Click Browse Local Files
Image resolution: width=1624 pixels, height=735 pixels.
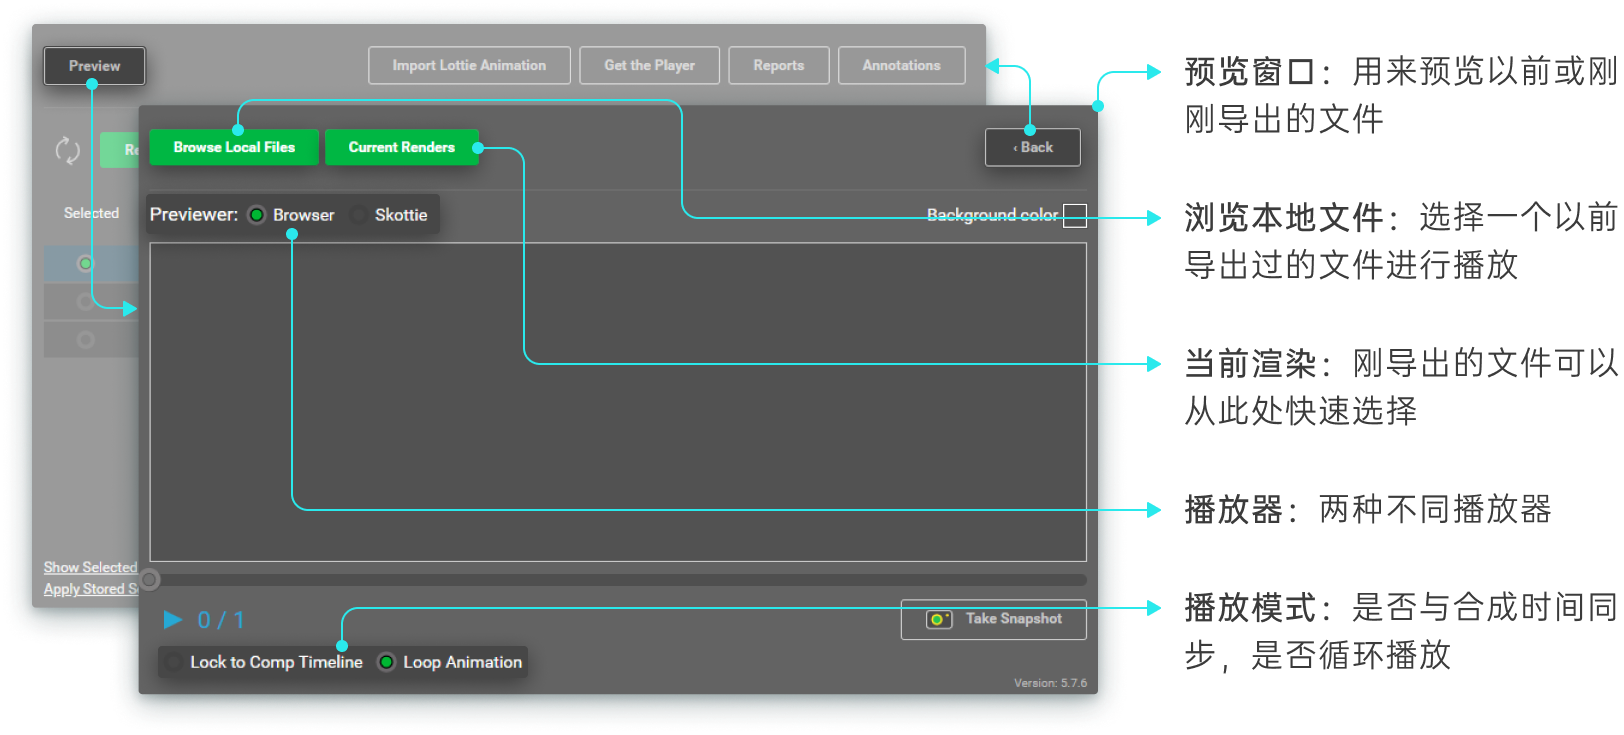(x=234, y=147)
